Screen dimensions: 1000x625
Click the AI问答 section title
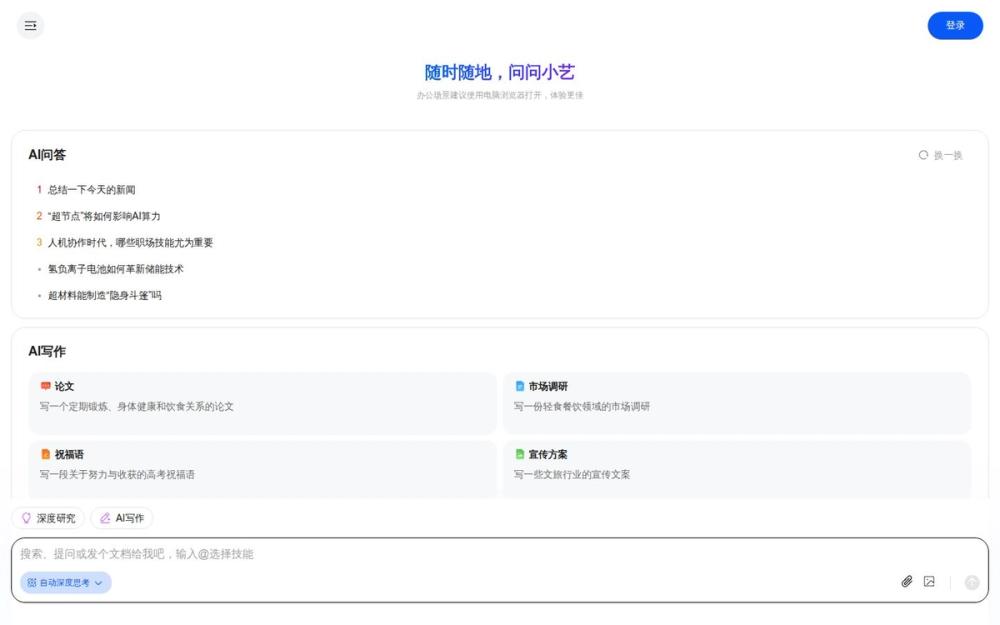click(47, 154)
